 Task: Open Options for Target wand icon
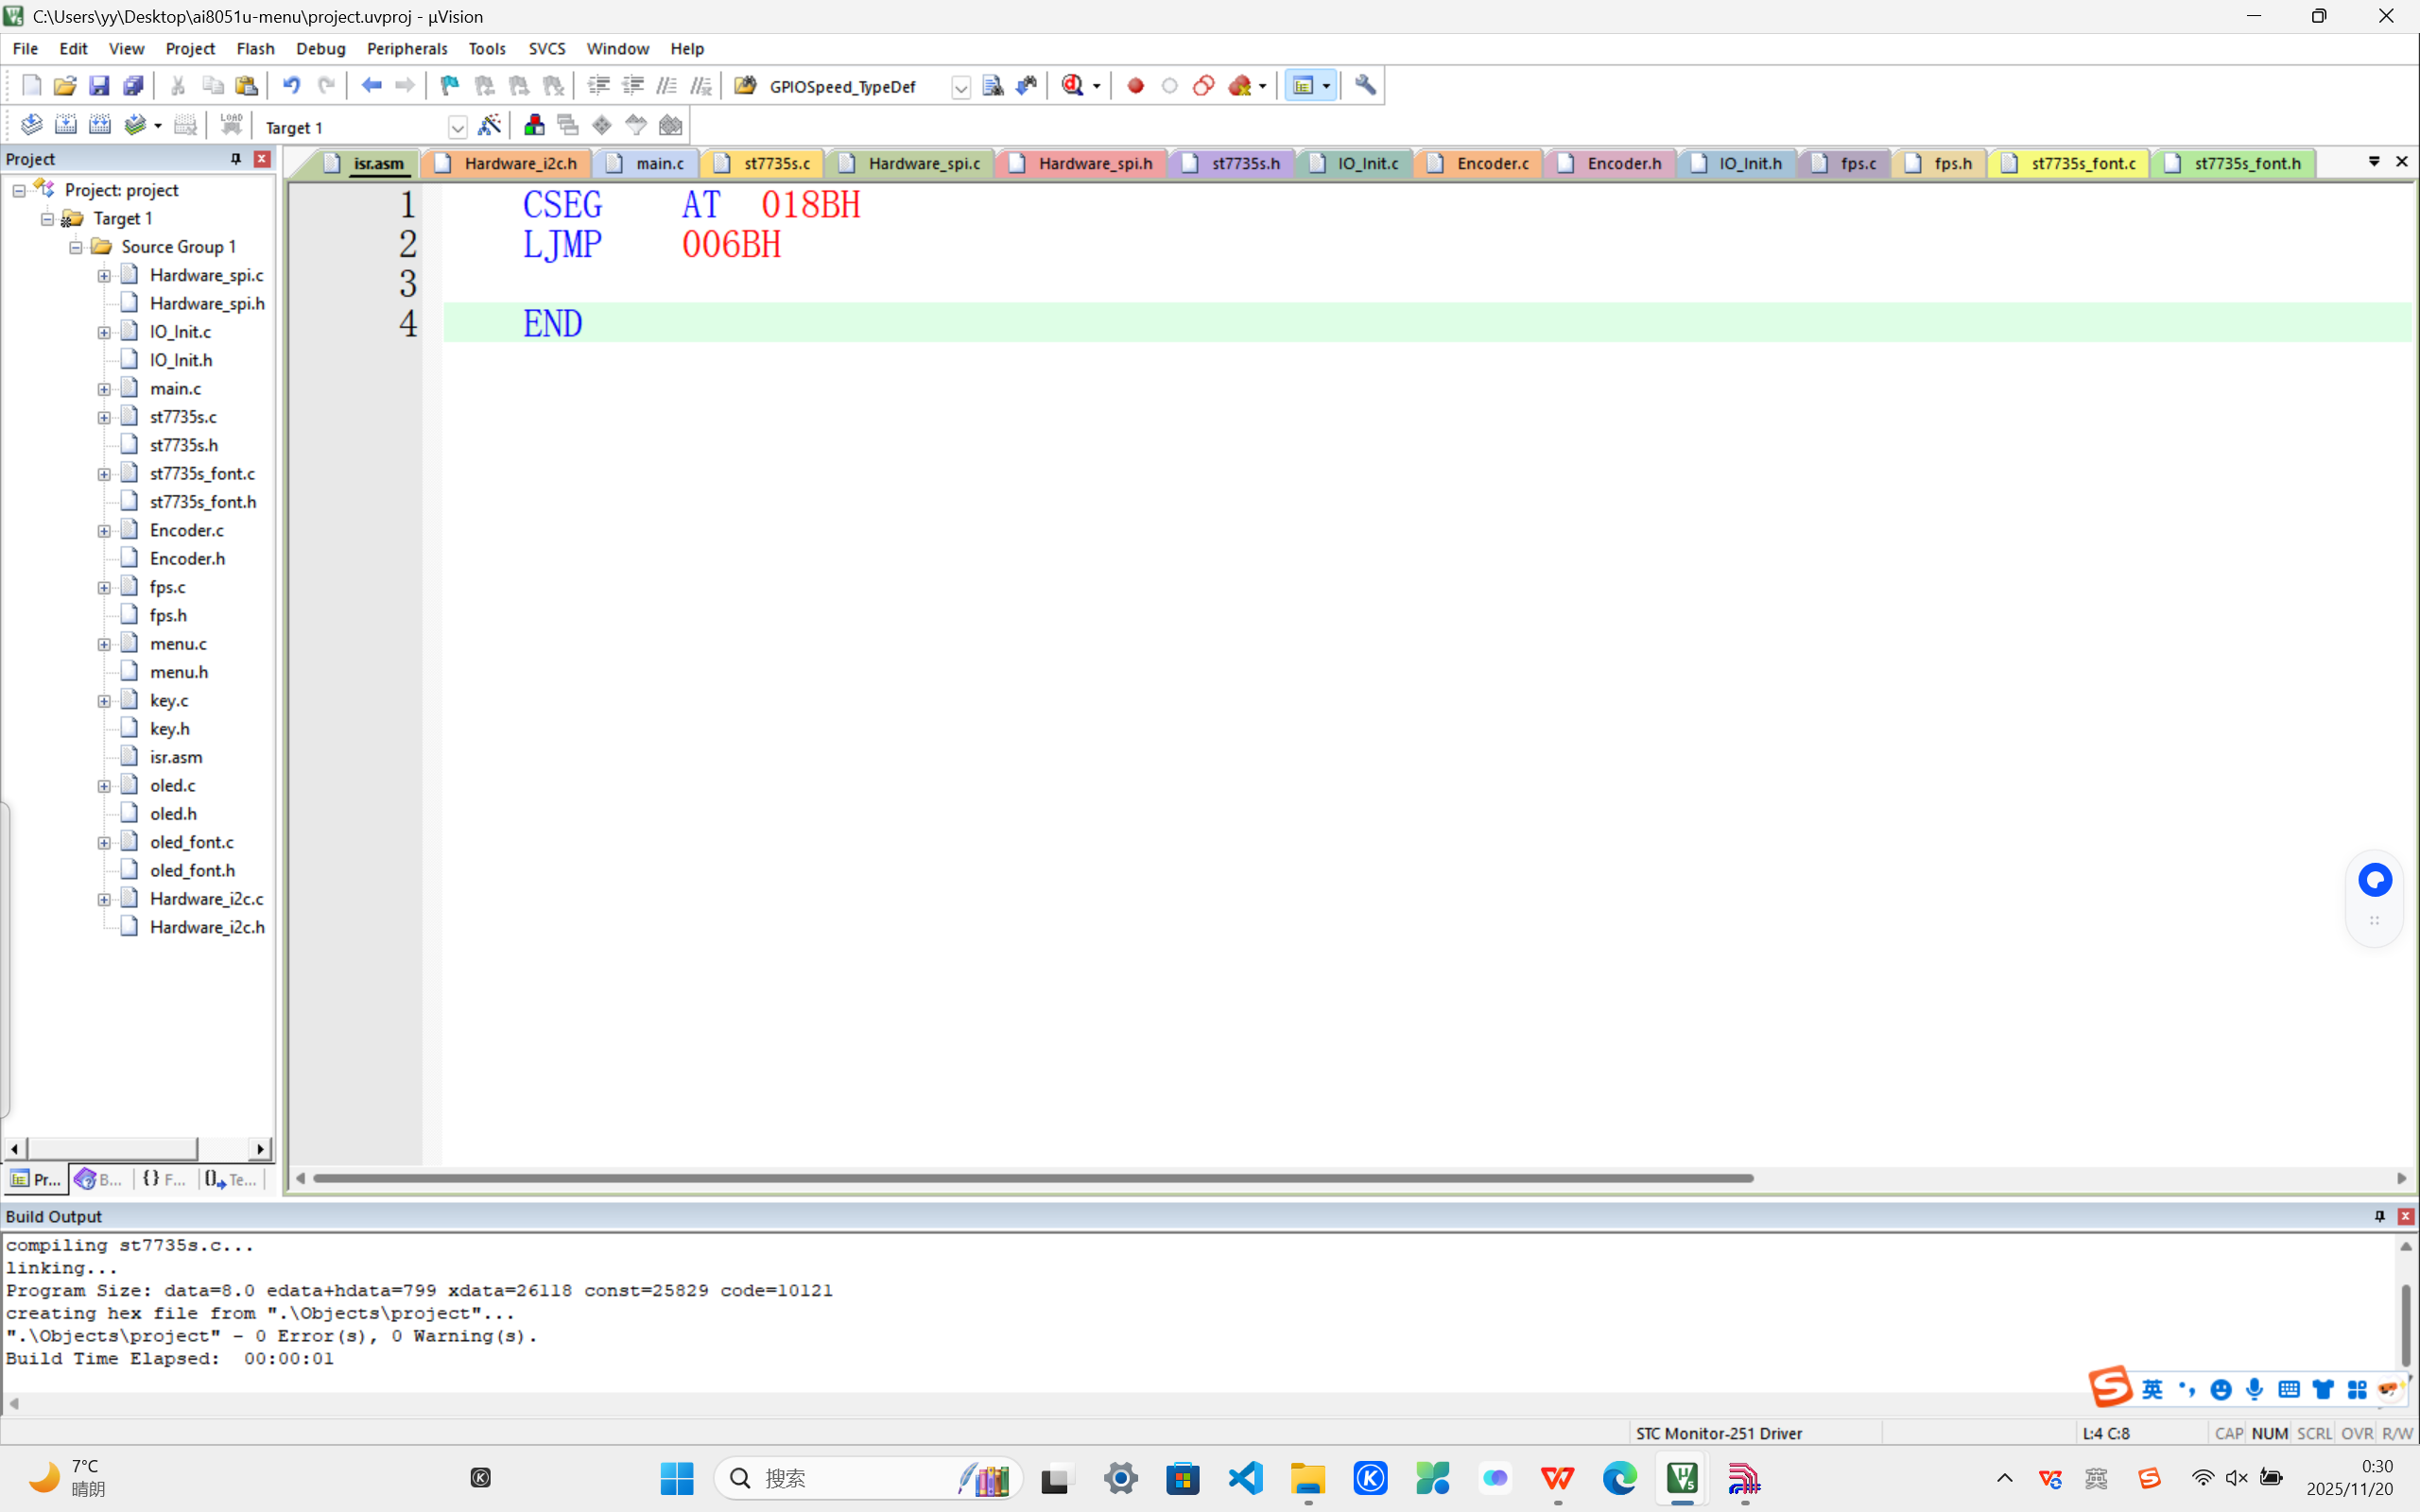click(489, 125)
